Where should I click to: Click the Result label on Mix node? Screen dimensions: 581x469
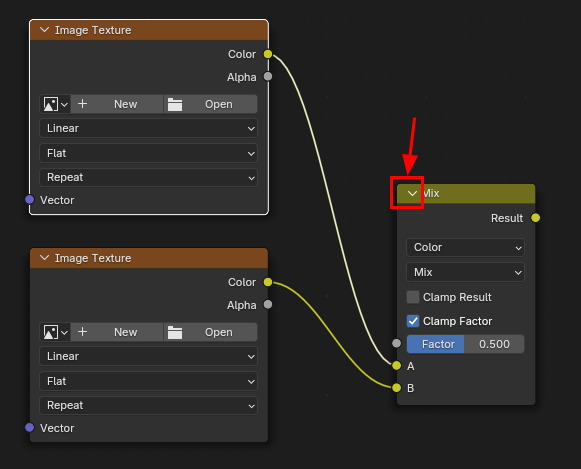coord(507,218)
